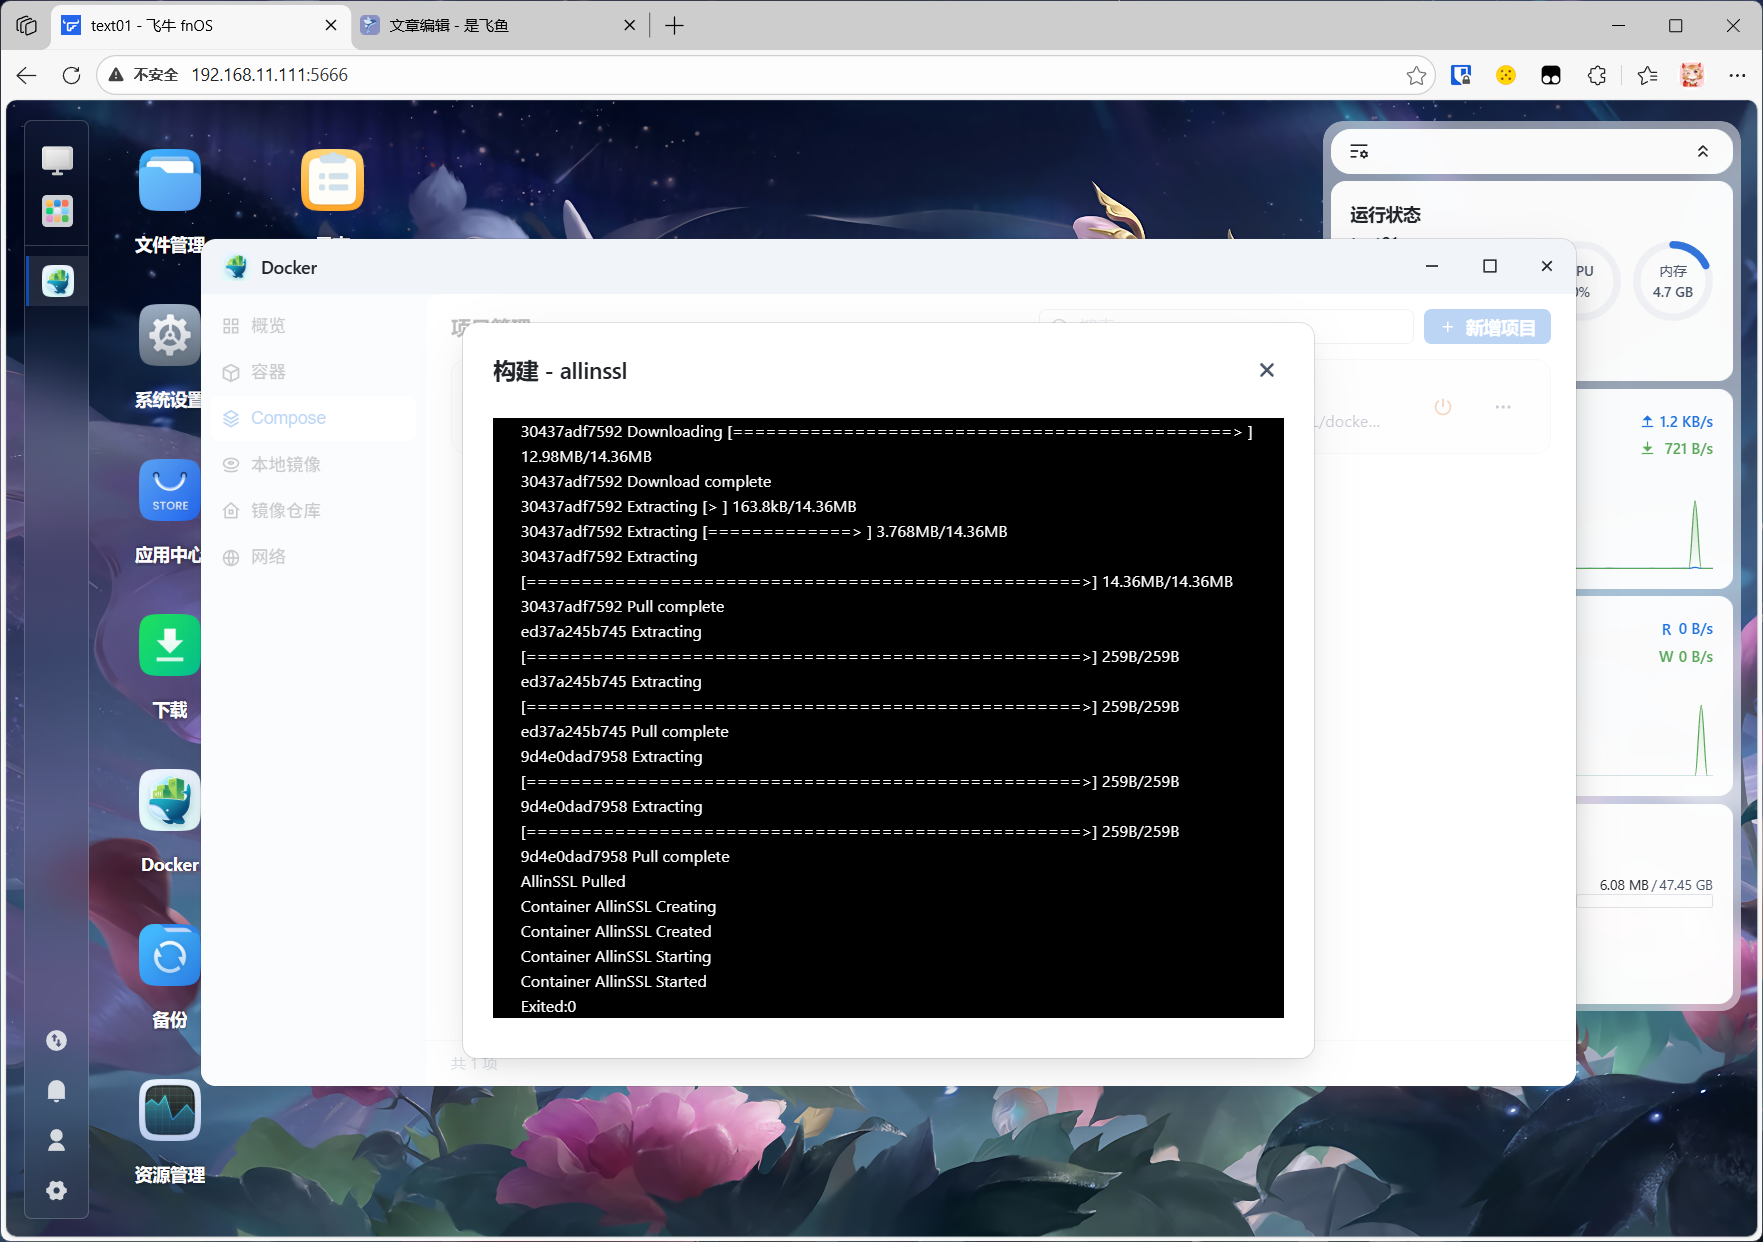This screenshot has height=1242, width=1763.
Task: Open the Docker desktop icon
Action: [x=169, y=801]
